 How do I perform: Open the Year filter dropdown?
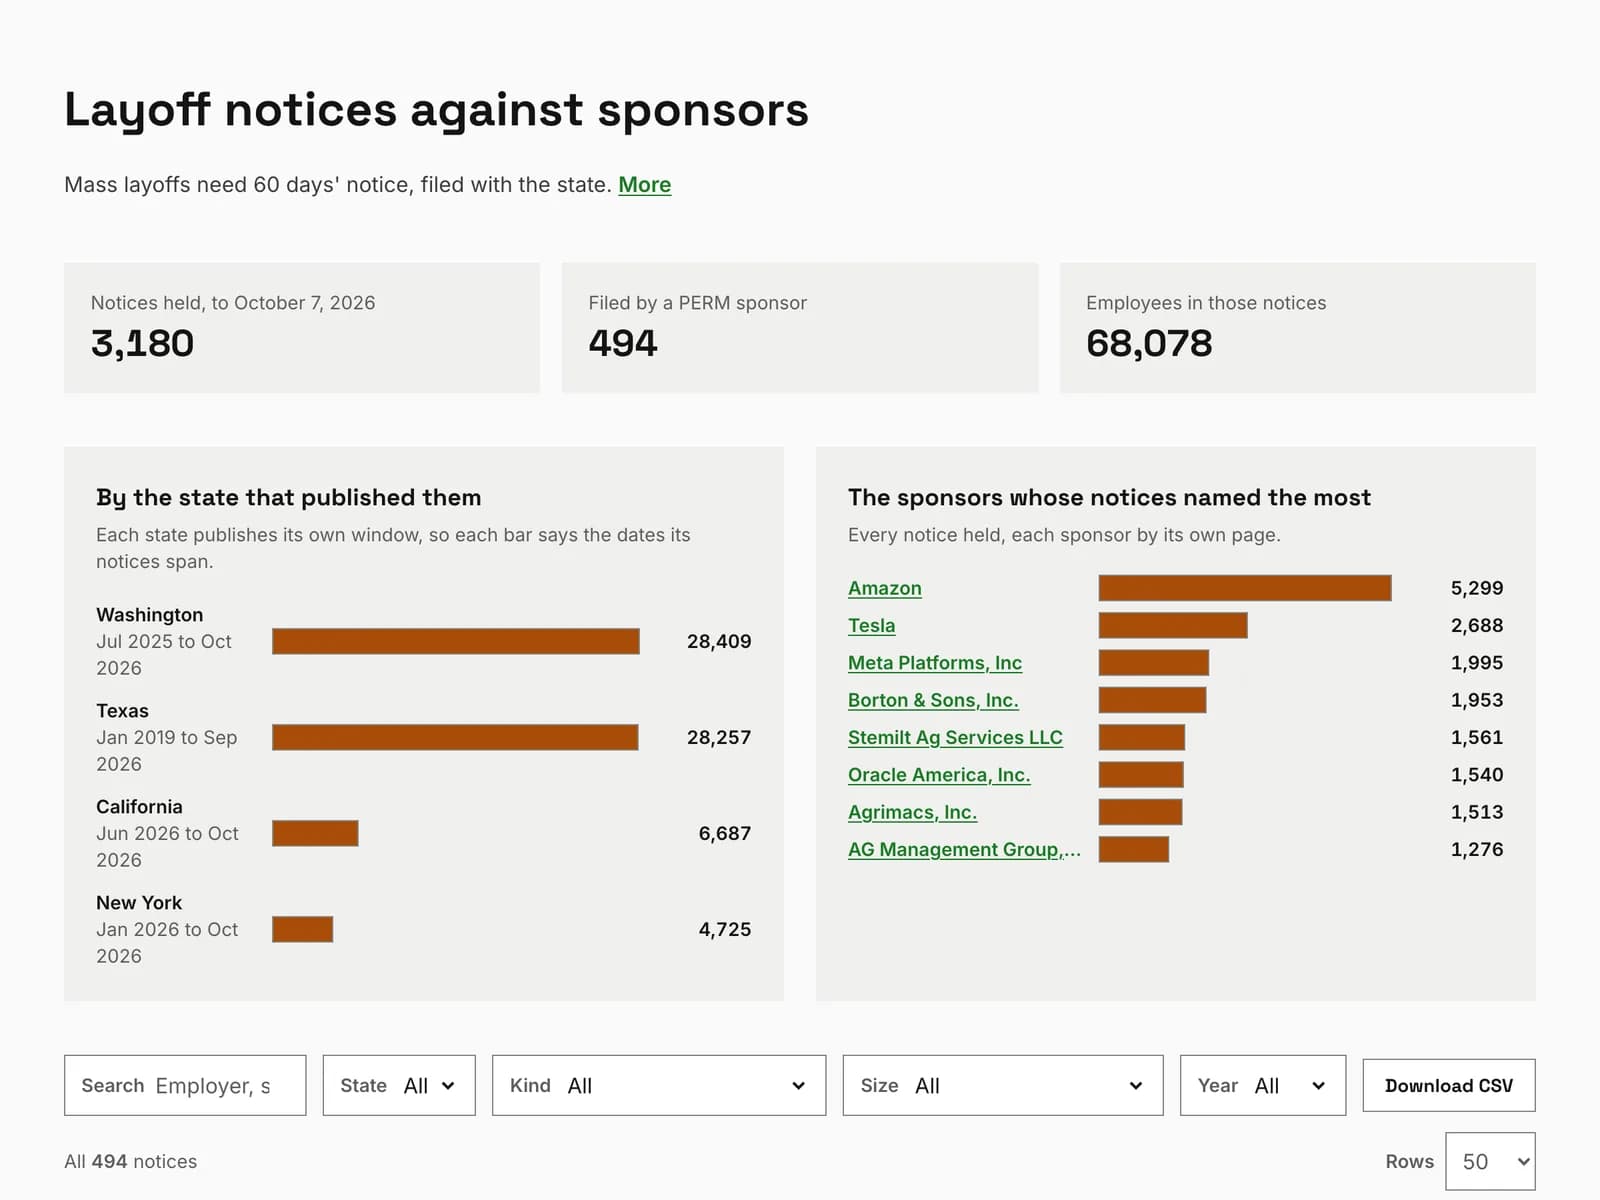tap(1263, 1085)
